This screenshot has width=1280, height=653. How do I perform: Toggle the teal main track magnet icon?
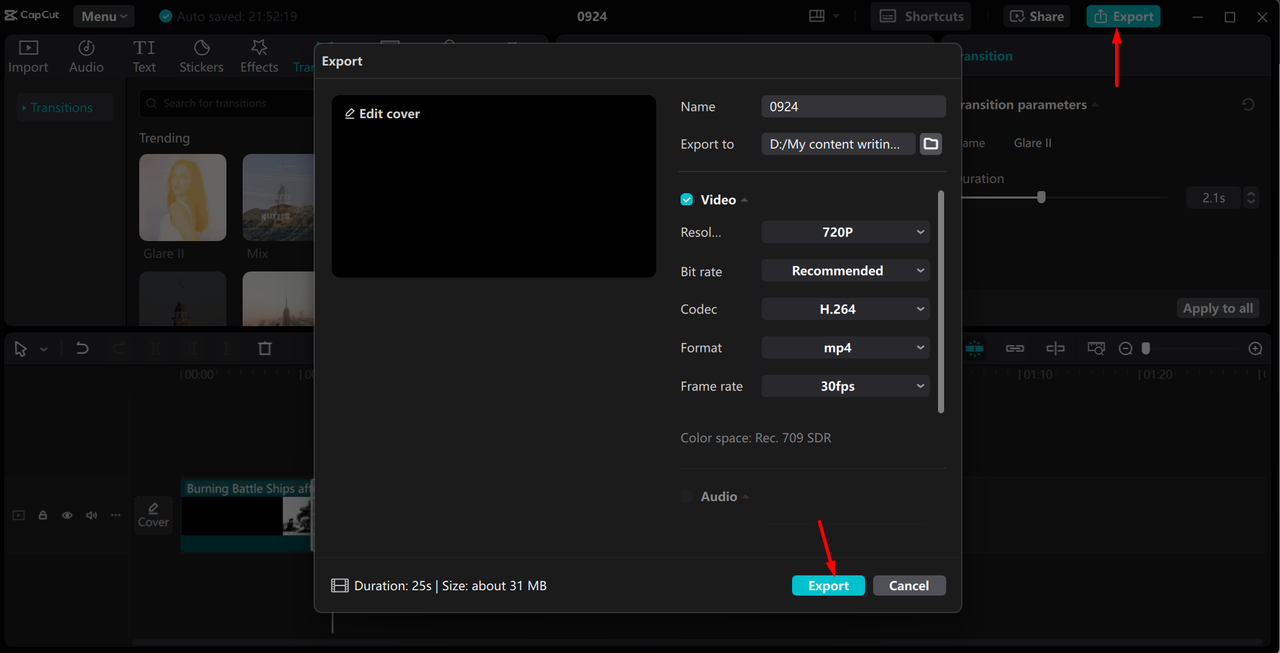tap(974, 349)
